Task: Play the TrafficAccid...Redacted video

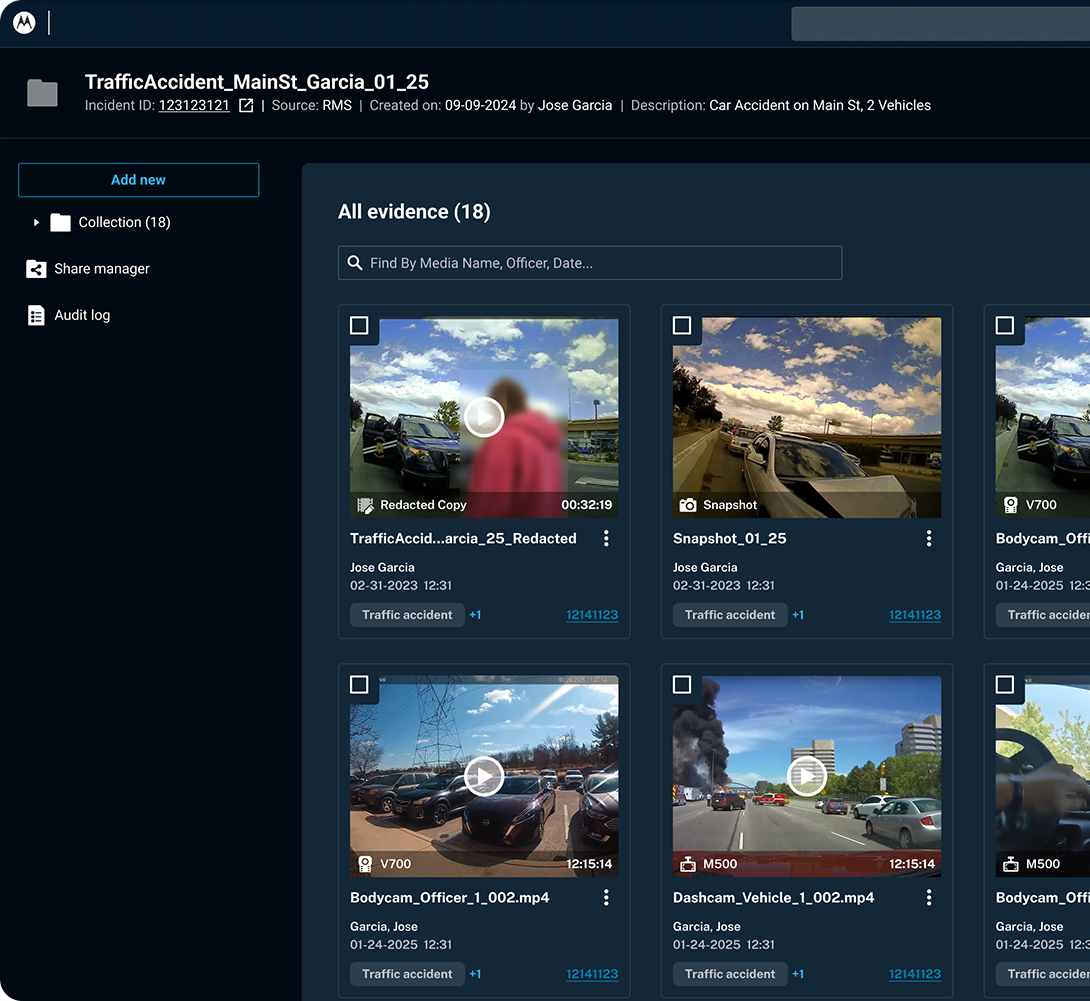Action: (x=484, y=417)
